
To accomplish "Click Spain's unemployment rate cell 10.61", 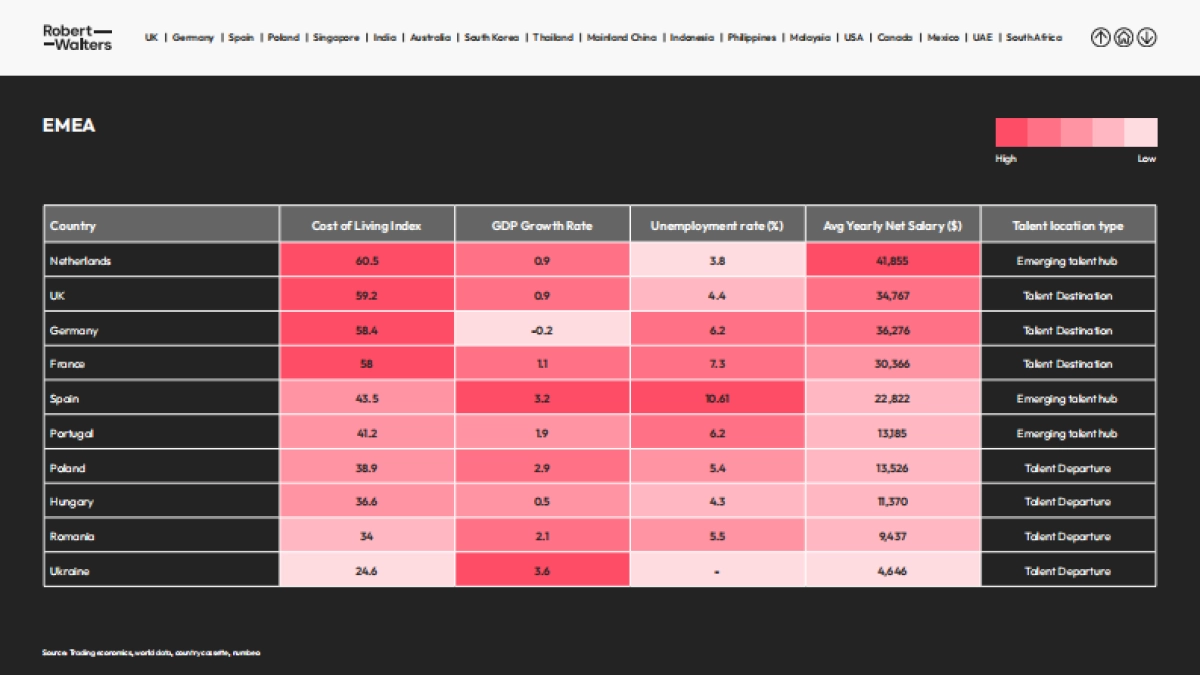I will pos(717,399).
